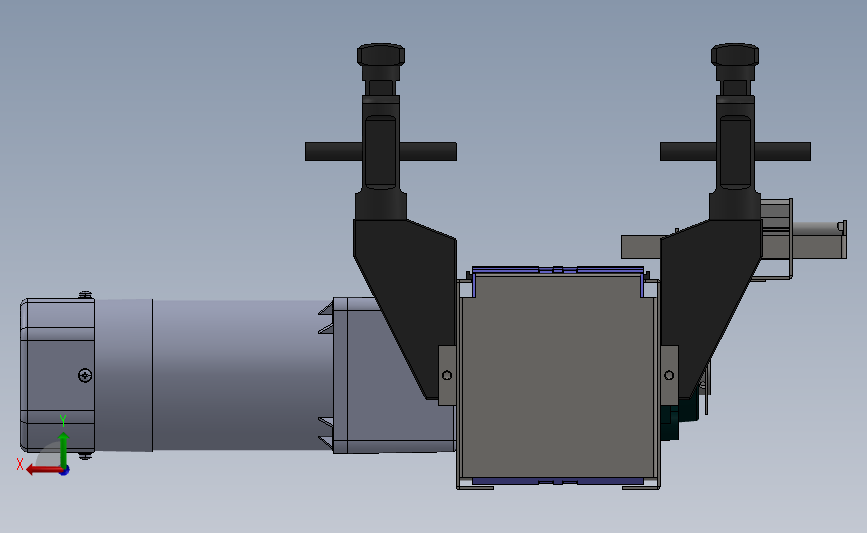Select the right clamp's top knob
Image resolution: width=867 pixels, height=533 pixels.
(735, 55)
